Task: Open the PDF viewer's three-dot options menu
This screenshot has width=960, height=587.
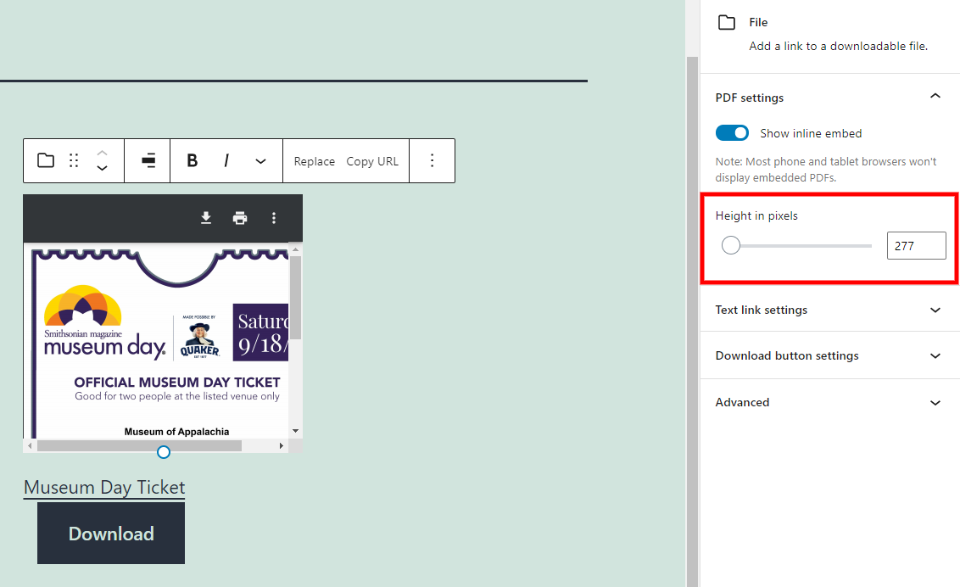Action: 274,216
